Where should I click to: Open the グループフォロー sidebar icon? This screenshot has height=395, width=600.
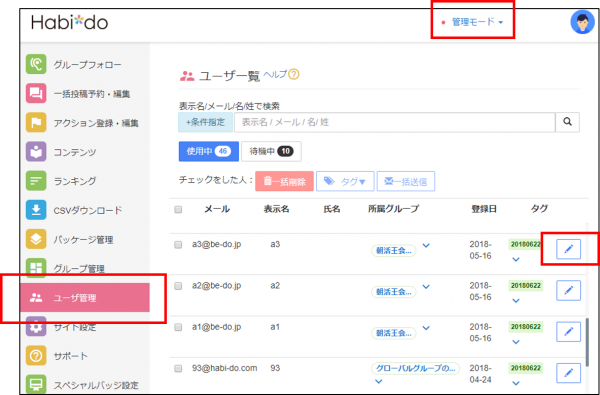36,64
